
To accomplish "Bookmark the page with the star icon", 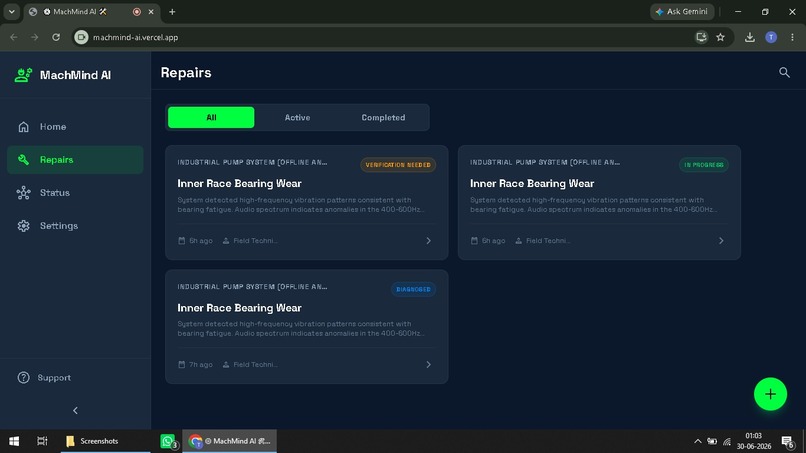I will point(720,37).
